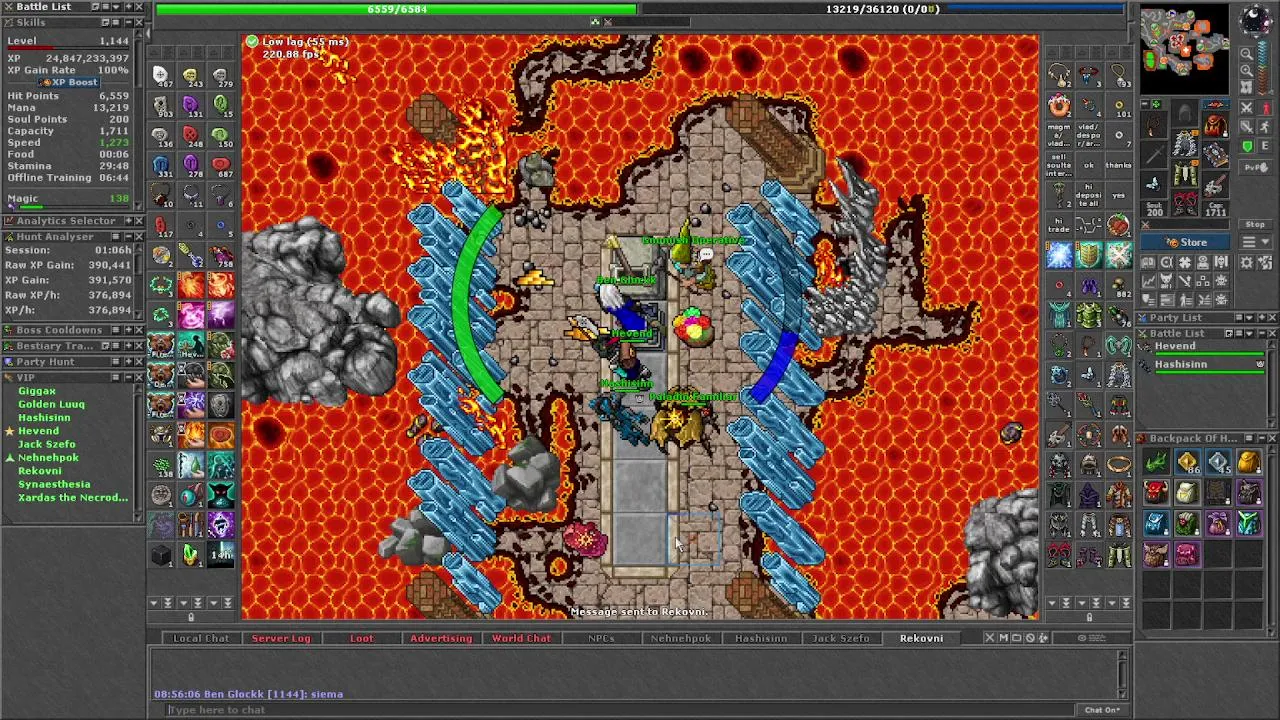Close current chat tab X icon
This screenshot has width=1280, height=720.
pos(990,638)
